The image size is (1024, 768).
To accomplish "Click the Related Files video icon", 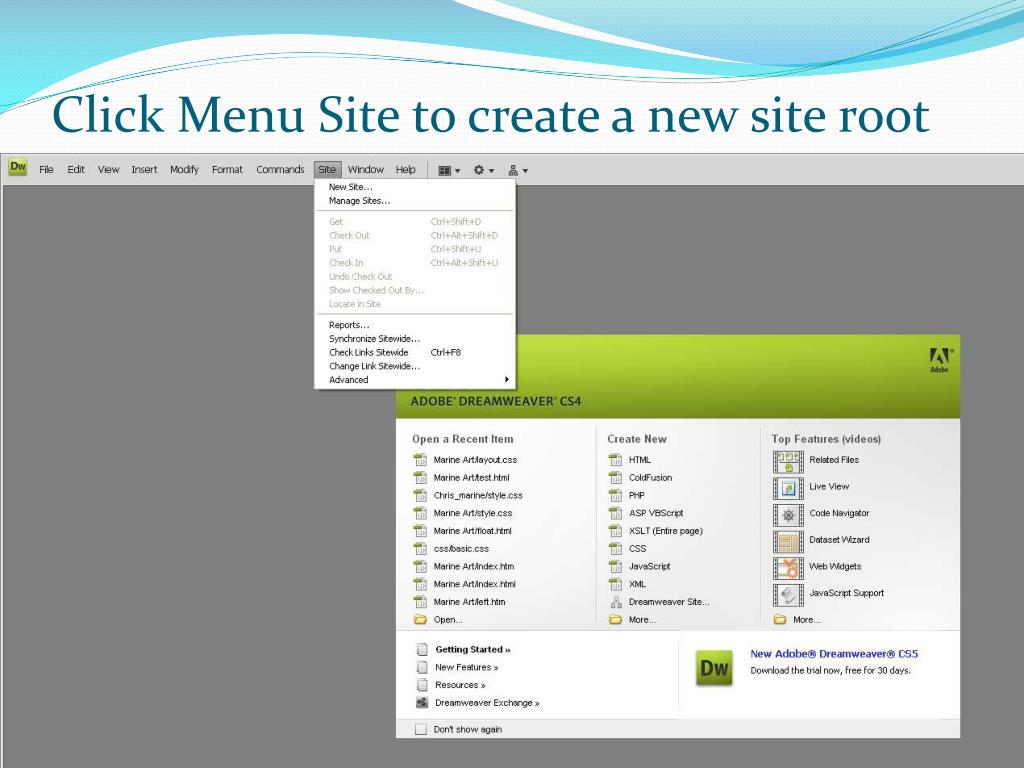I will click(788, 462).
